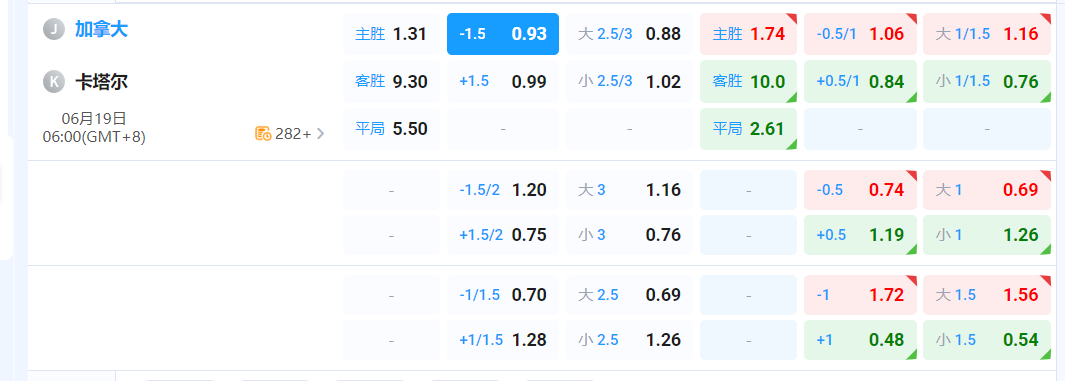The image size is (1065, 381).
Task: Select 小 2.5 odds 1.26
Action: point(630,340)
